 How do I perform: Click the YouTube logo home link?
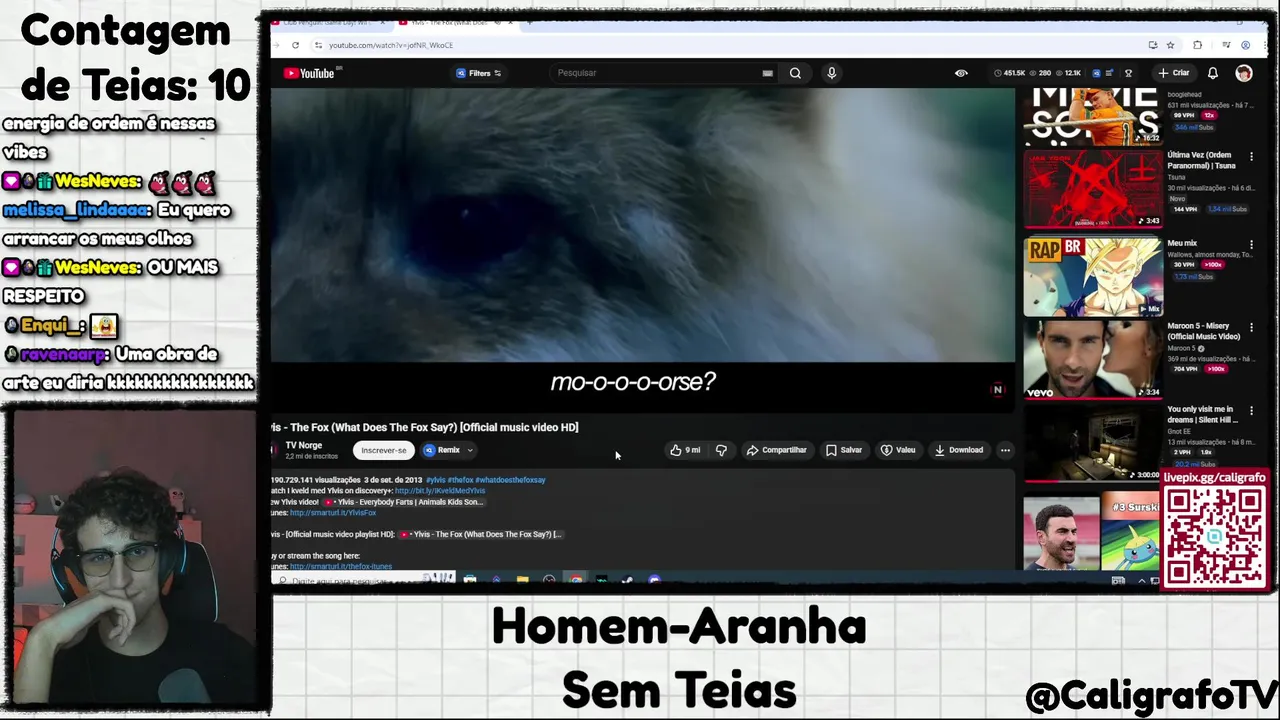tap(309, 73)
